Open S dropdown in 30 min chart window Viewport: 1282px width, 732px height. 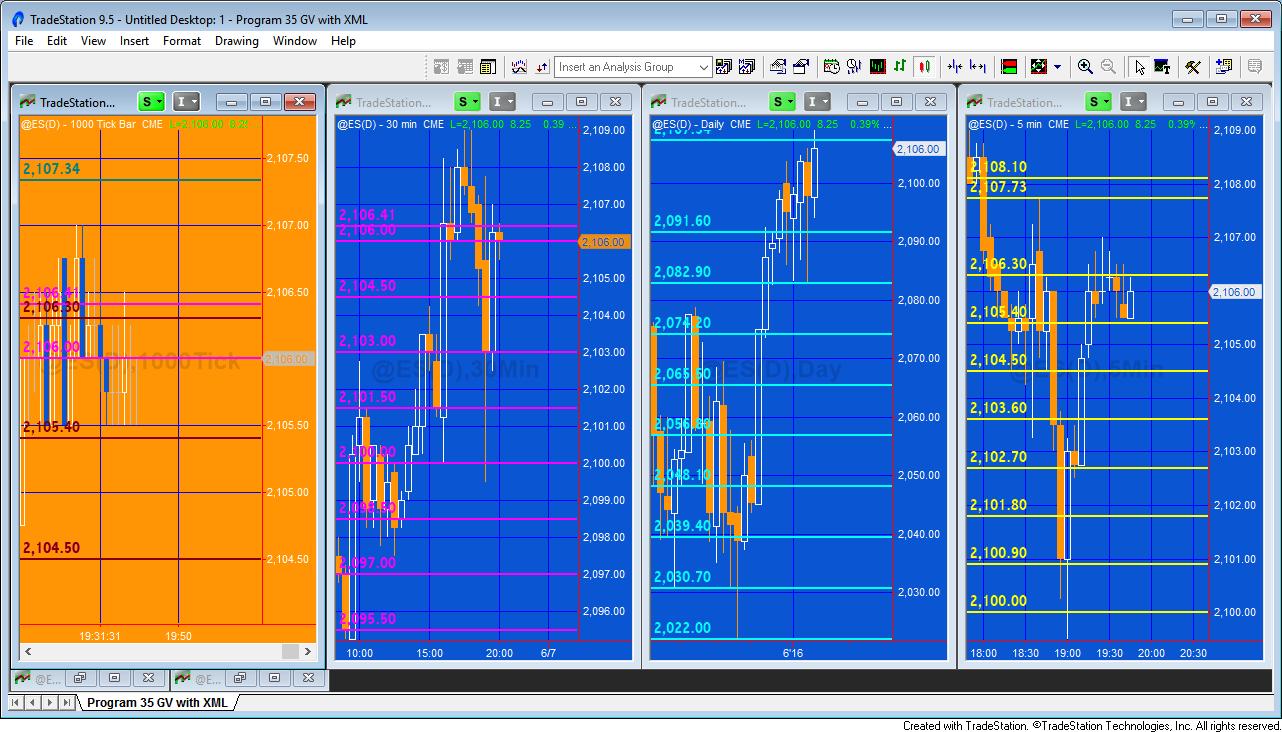point(468,102)
